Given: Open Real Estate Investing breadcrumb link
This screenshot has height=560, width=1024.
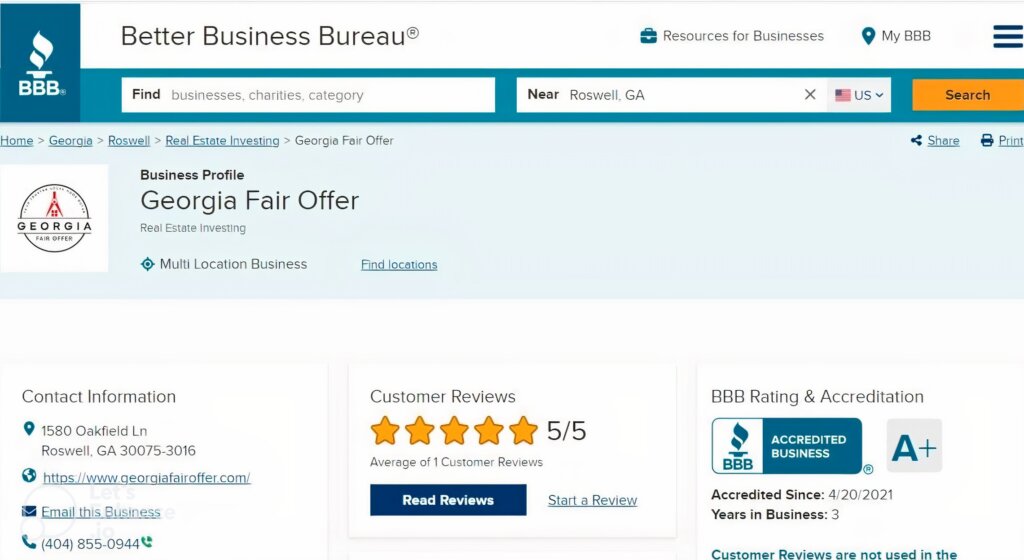Looking at the screenshot, I should tap(222, 140).
